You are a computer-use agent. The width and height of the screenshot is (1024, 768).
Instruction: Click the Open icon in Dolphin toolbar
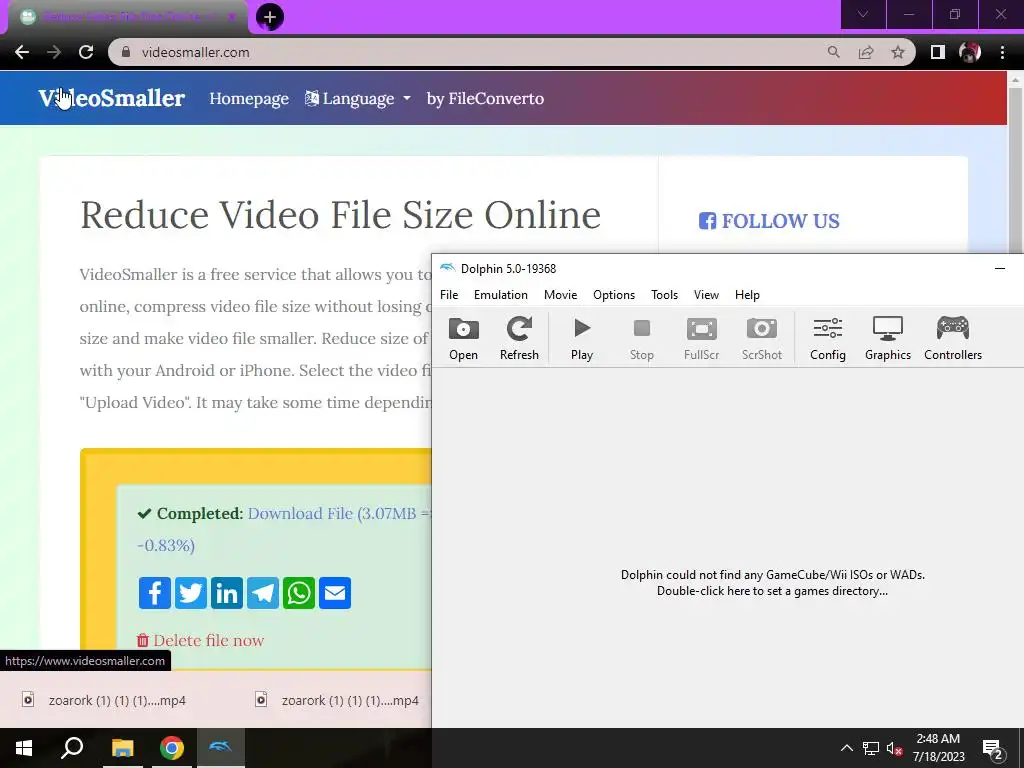(x=464, y=338)
